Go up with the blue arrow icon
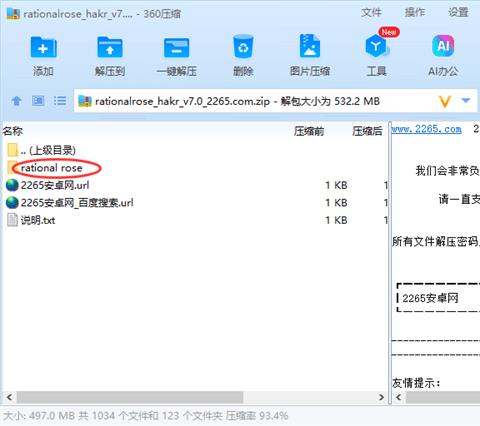This screenshot has height=426, width=480. click(17, 101)
